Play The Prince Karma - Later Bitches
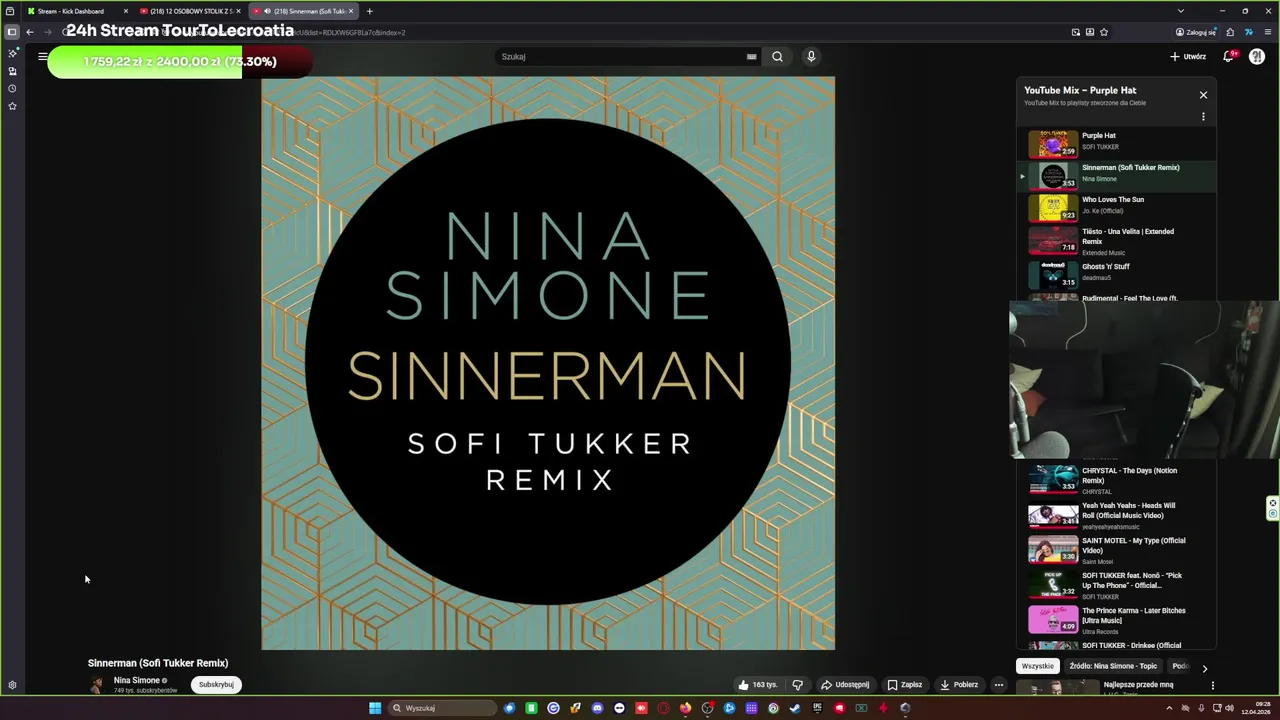Viewport: 1280px width, 720px height. pos(1116,620)
